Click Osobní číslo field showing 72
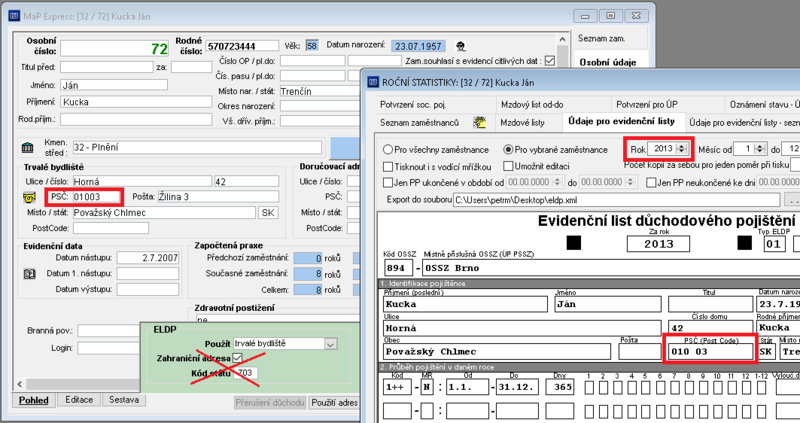Viewport: 800px width, 423px height. [115, 48]
